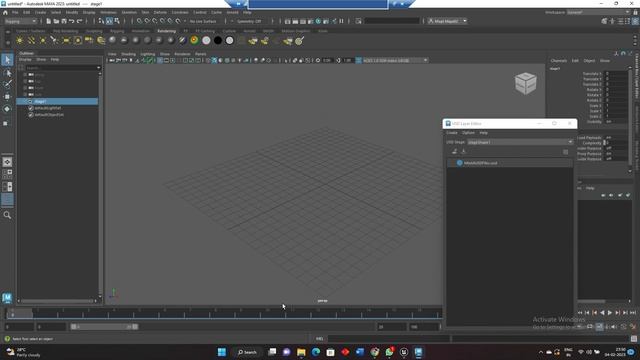640x360 pixels.
Task: Select the layer row in USD Layer Editor
Action: 510,163
